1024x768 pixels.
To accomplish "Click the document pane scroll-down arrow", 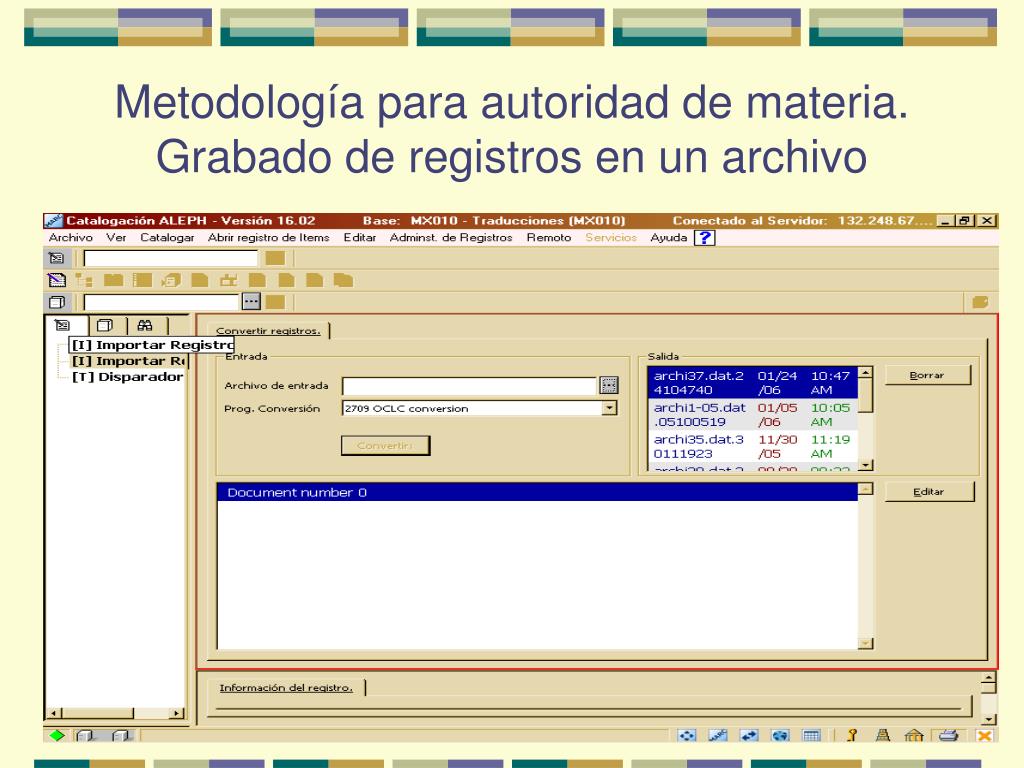I will coord(865,643).
